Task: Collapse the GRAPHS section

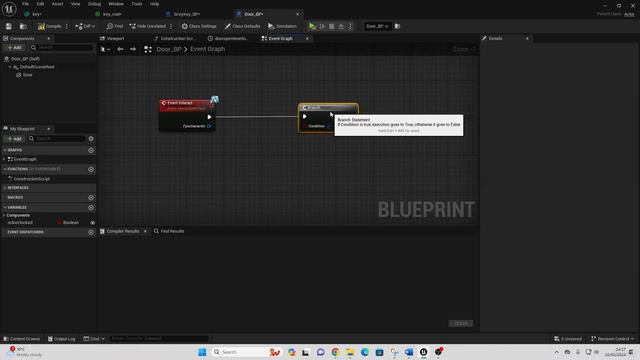Action: pos(5,150)
